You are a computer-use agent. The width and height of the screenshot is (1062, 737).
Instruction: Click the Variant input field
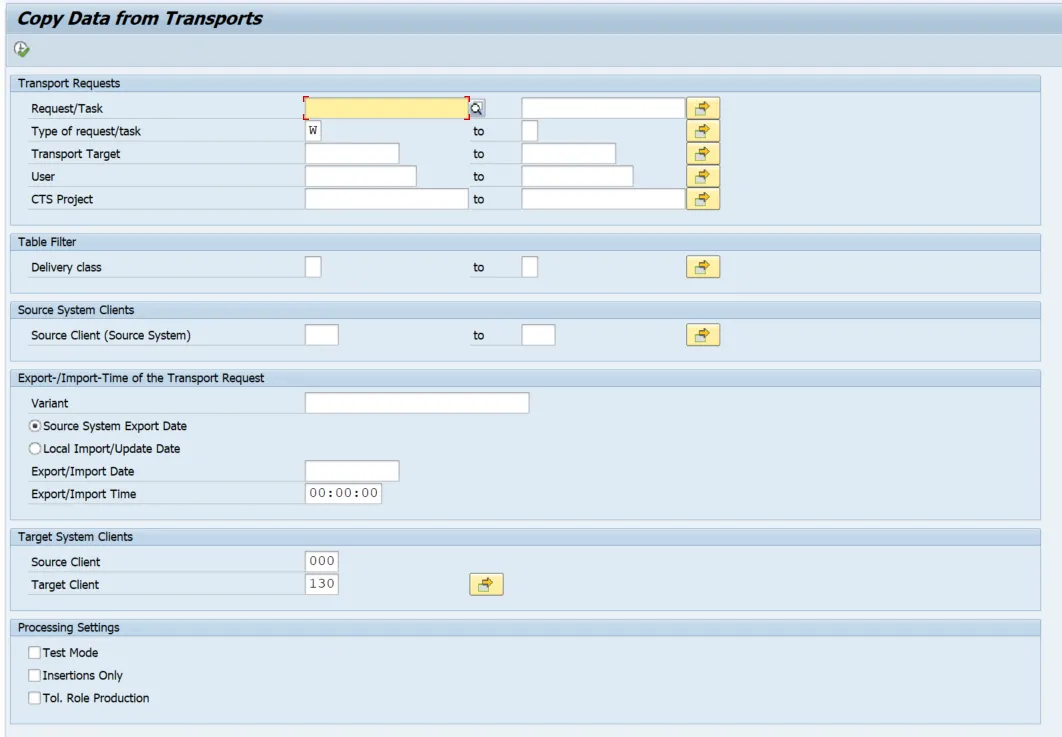point(416,403)
